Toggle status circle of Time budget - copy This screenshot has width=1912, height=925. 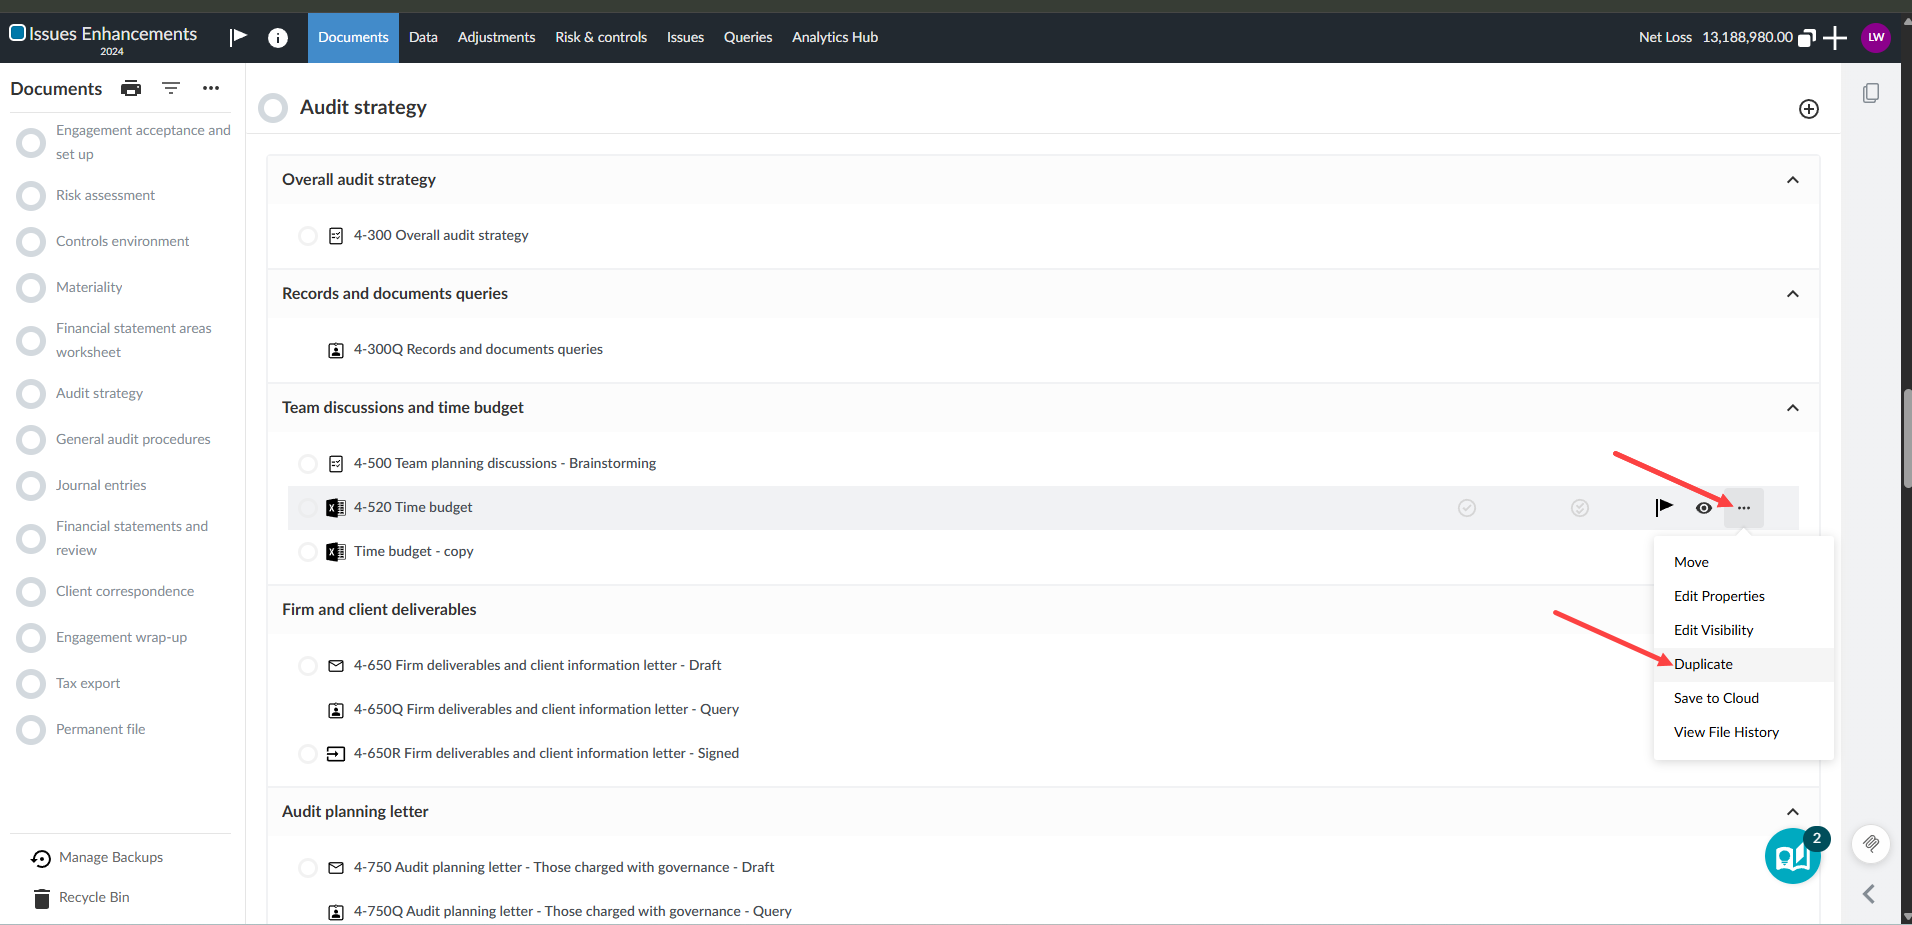308,552
